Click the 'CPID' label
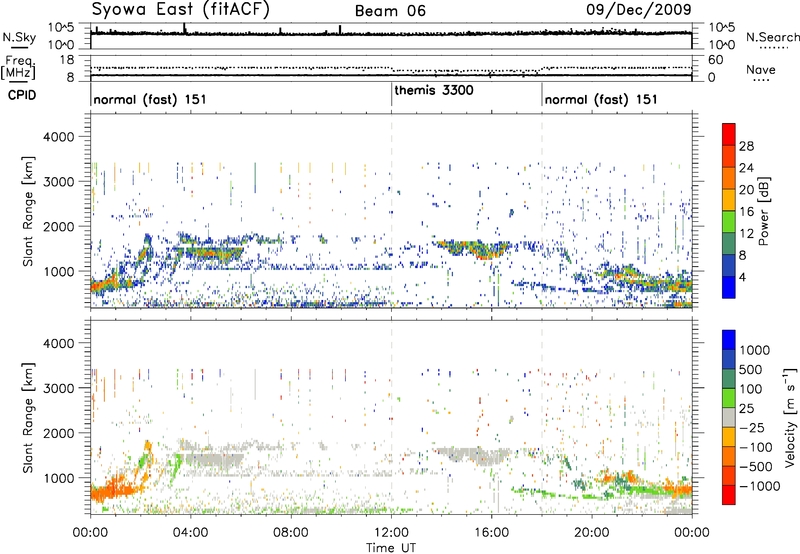This screenshot has height=554, width=800. click(x=22, y=95)
